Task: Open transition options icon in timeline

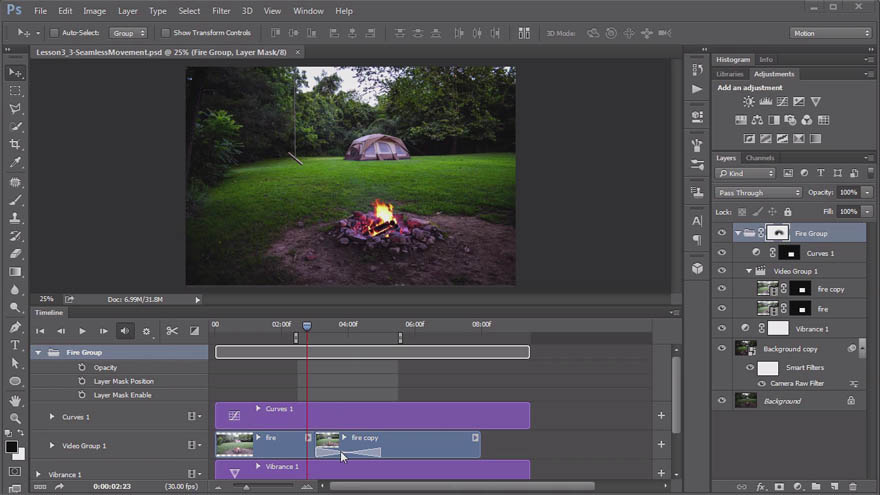Action: [x=194, y=331]
